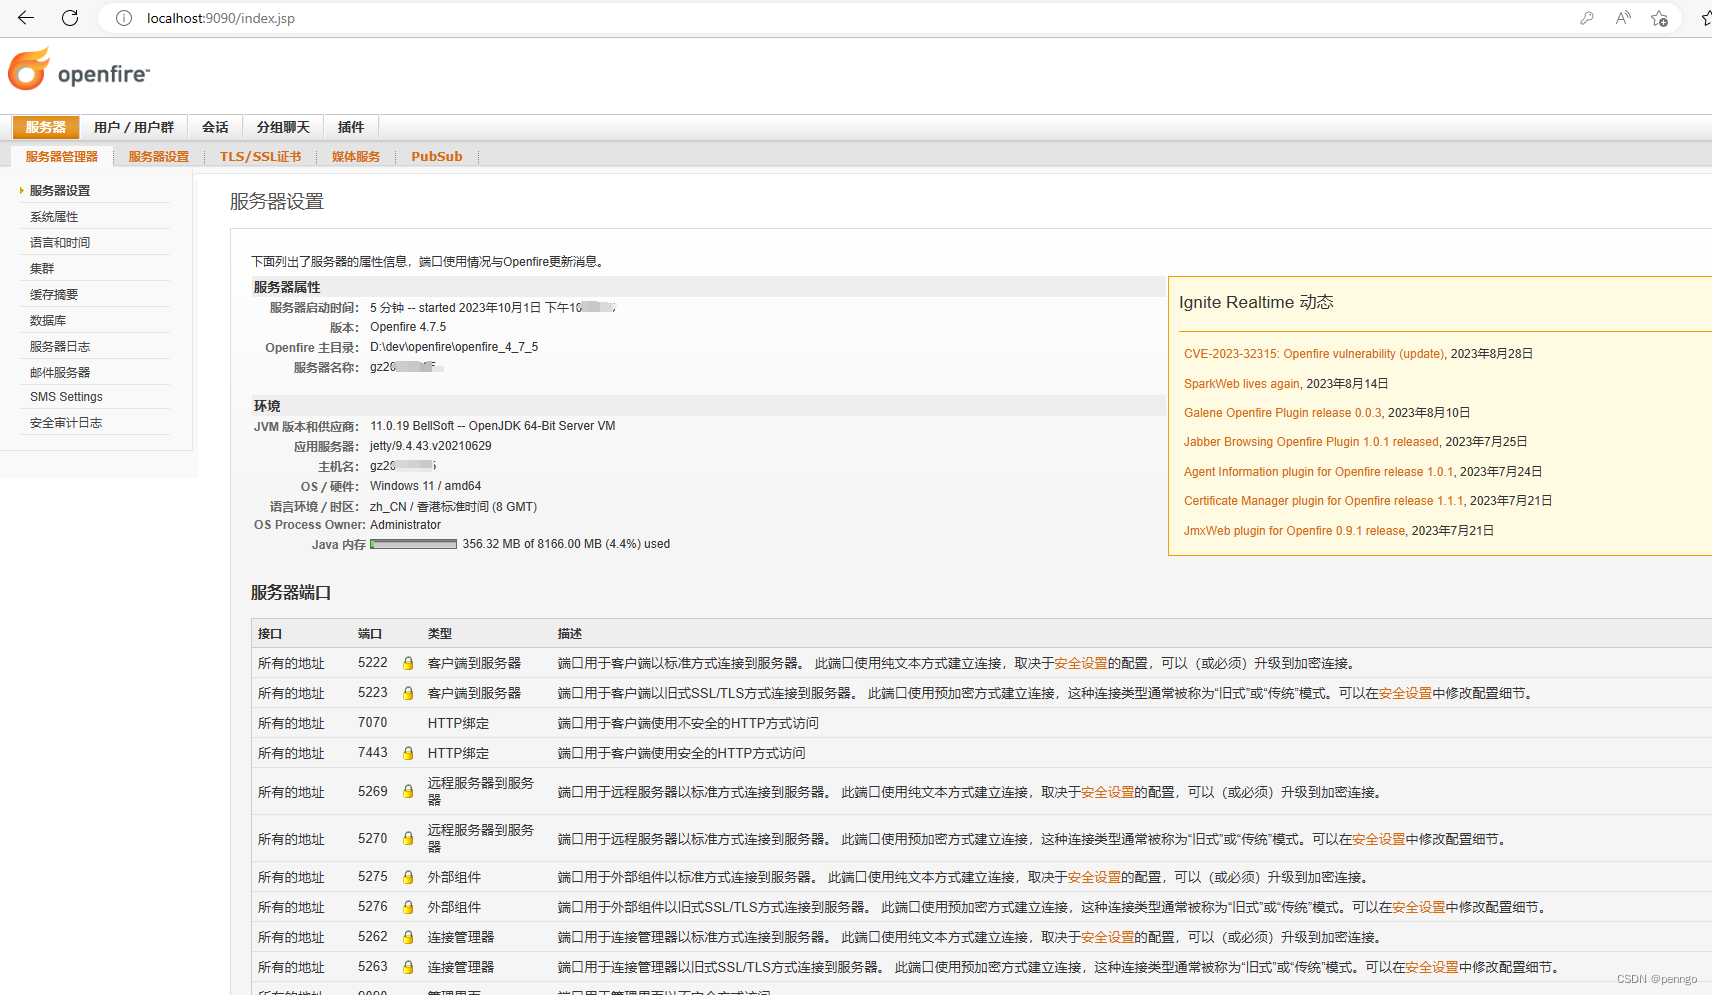Open the 用户 / 用户群 tab
The image size is (1712, 995).
tap(134, 127)
